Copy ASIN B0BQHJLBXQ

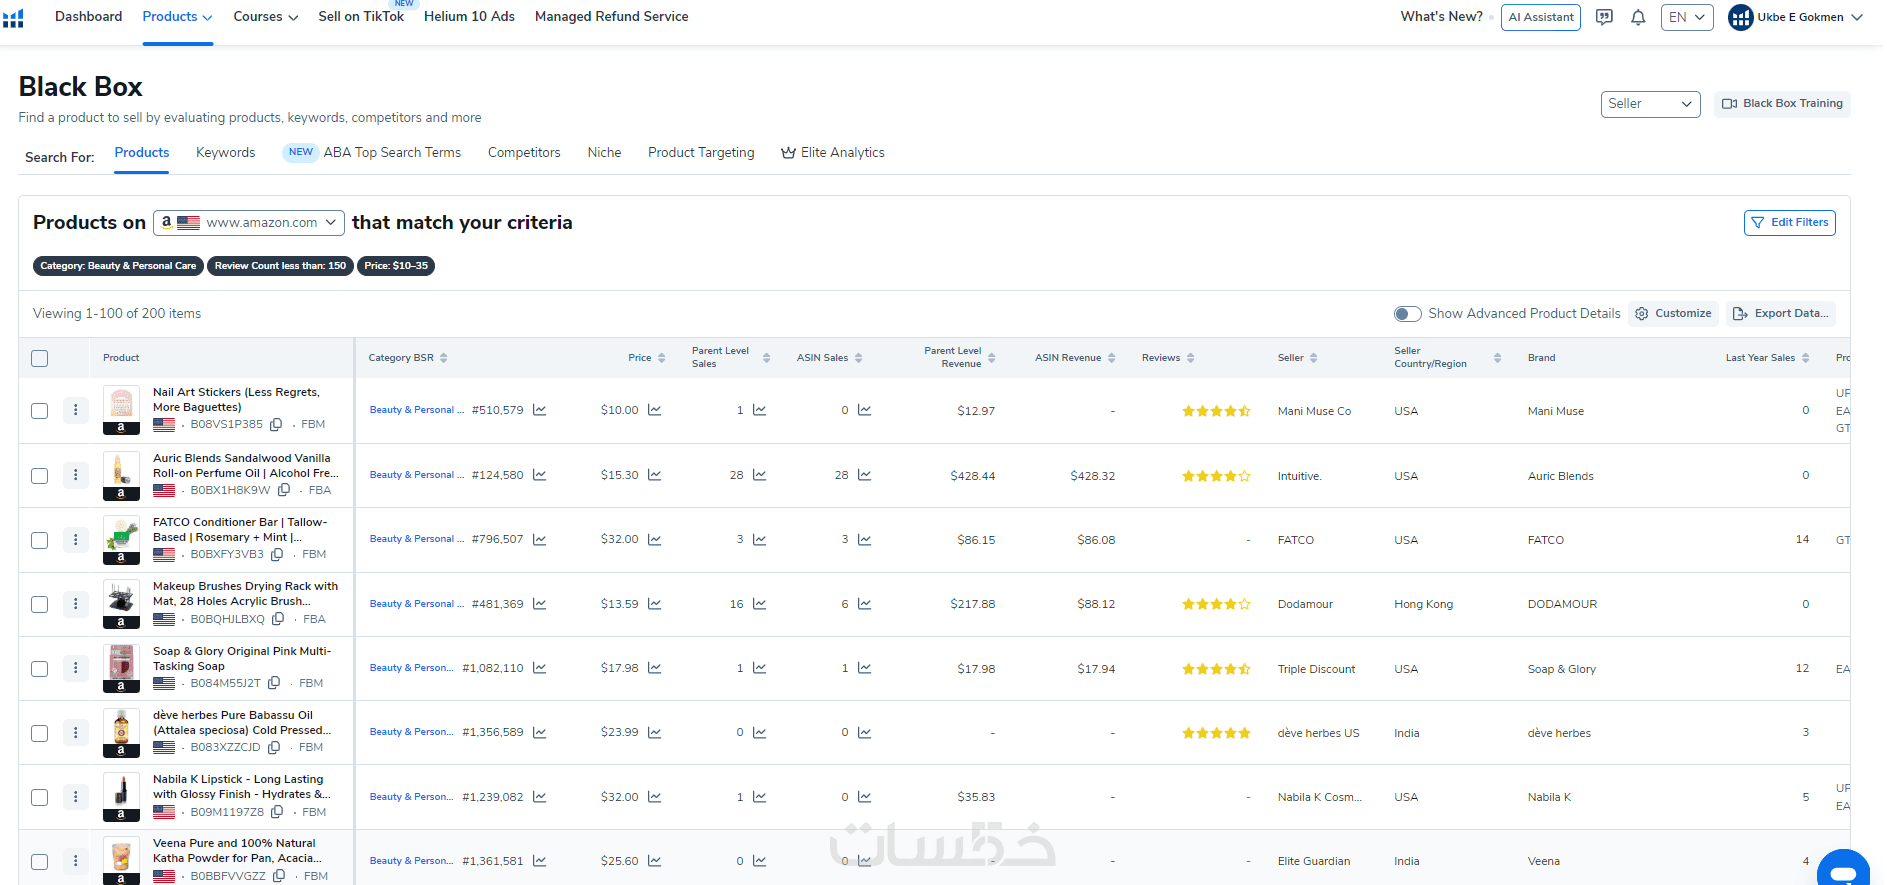point(278,619)
